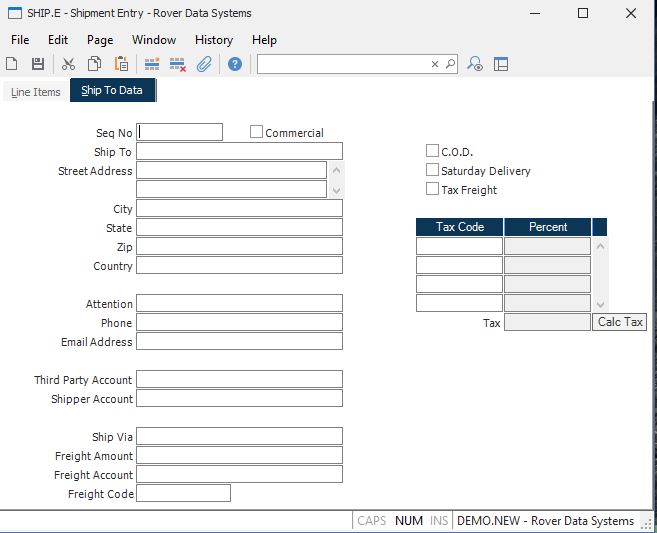Click the Cut scissors icon

point(68,64)
